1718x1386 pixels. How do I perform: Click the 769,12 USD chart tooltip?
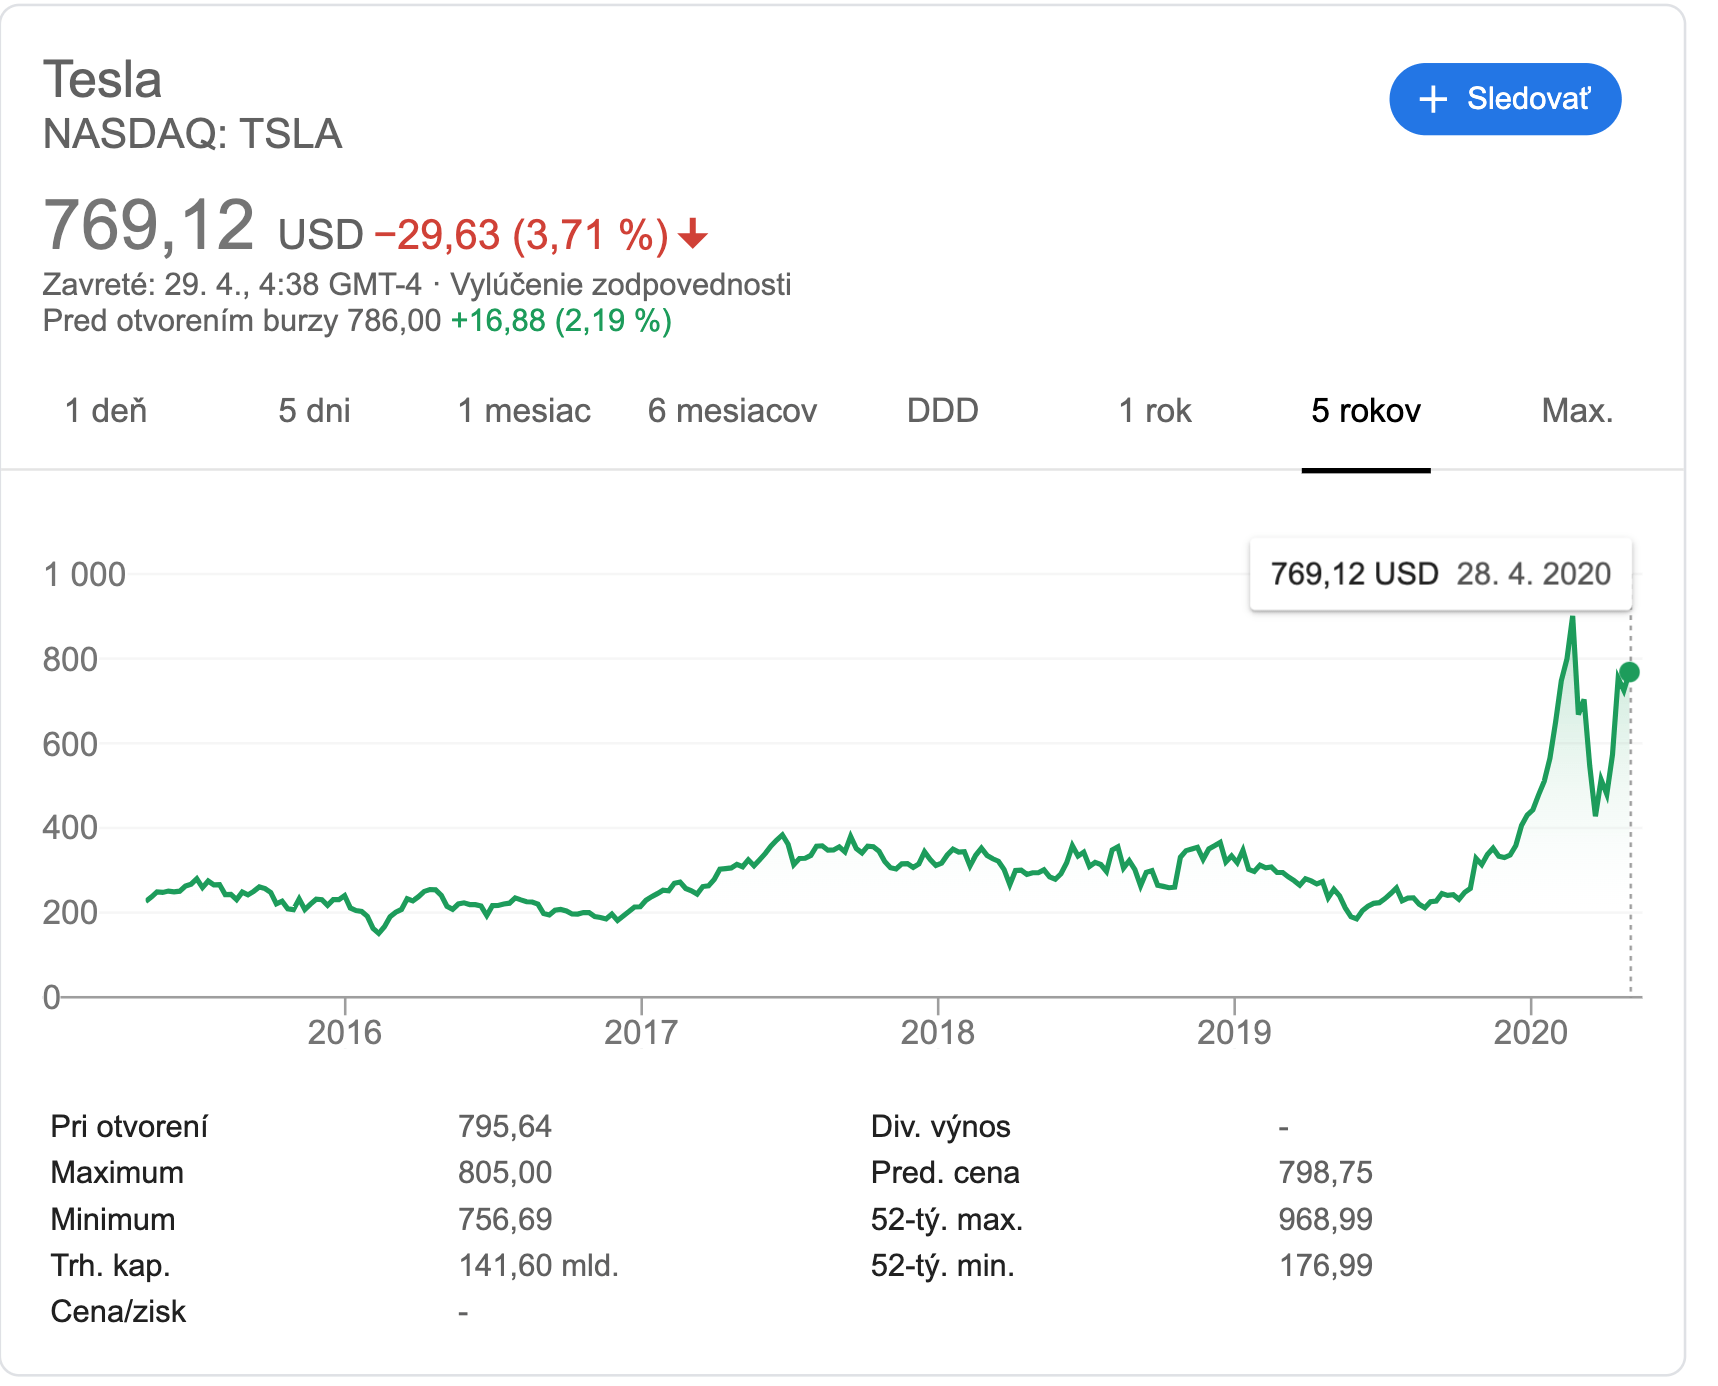(1440, 574)
